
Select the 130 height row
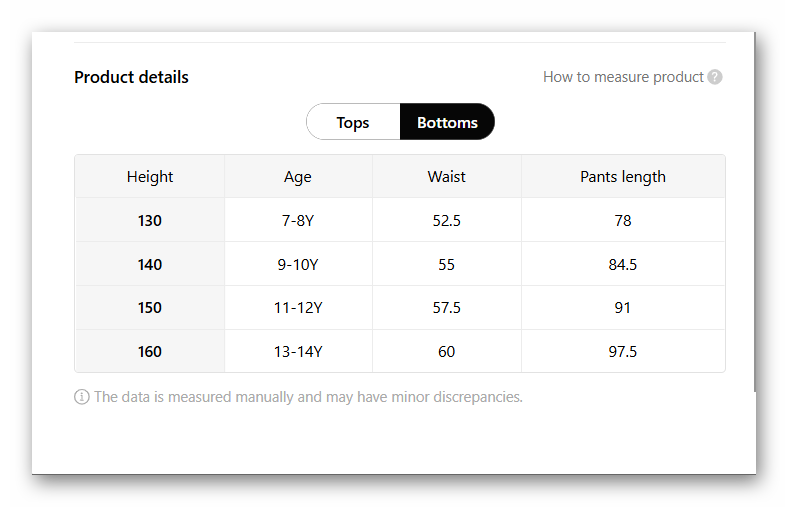click(x=150, y=221)
